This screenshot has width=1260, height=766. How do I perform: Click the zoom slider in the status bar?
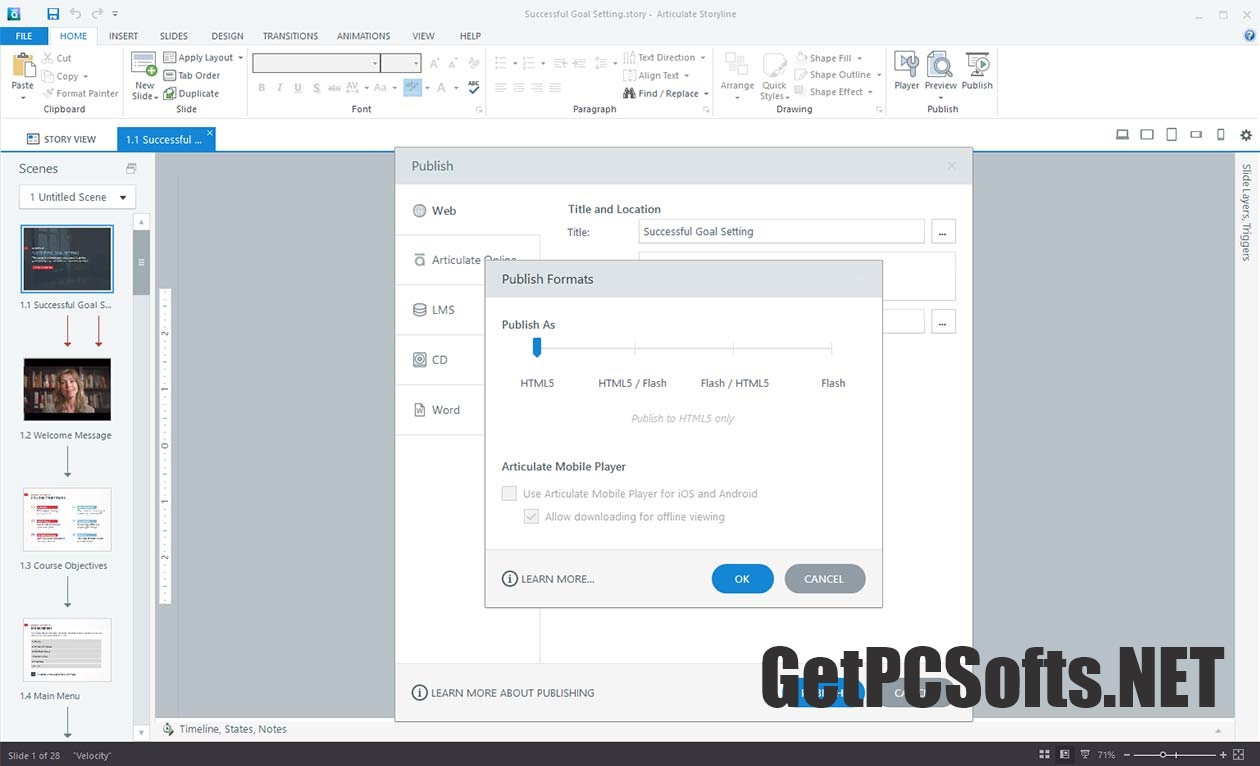[1175, 754]
